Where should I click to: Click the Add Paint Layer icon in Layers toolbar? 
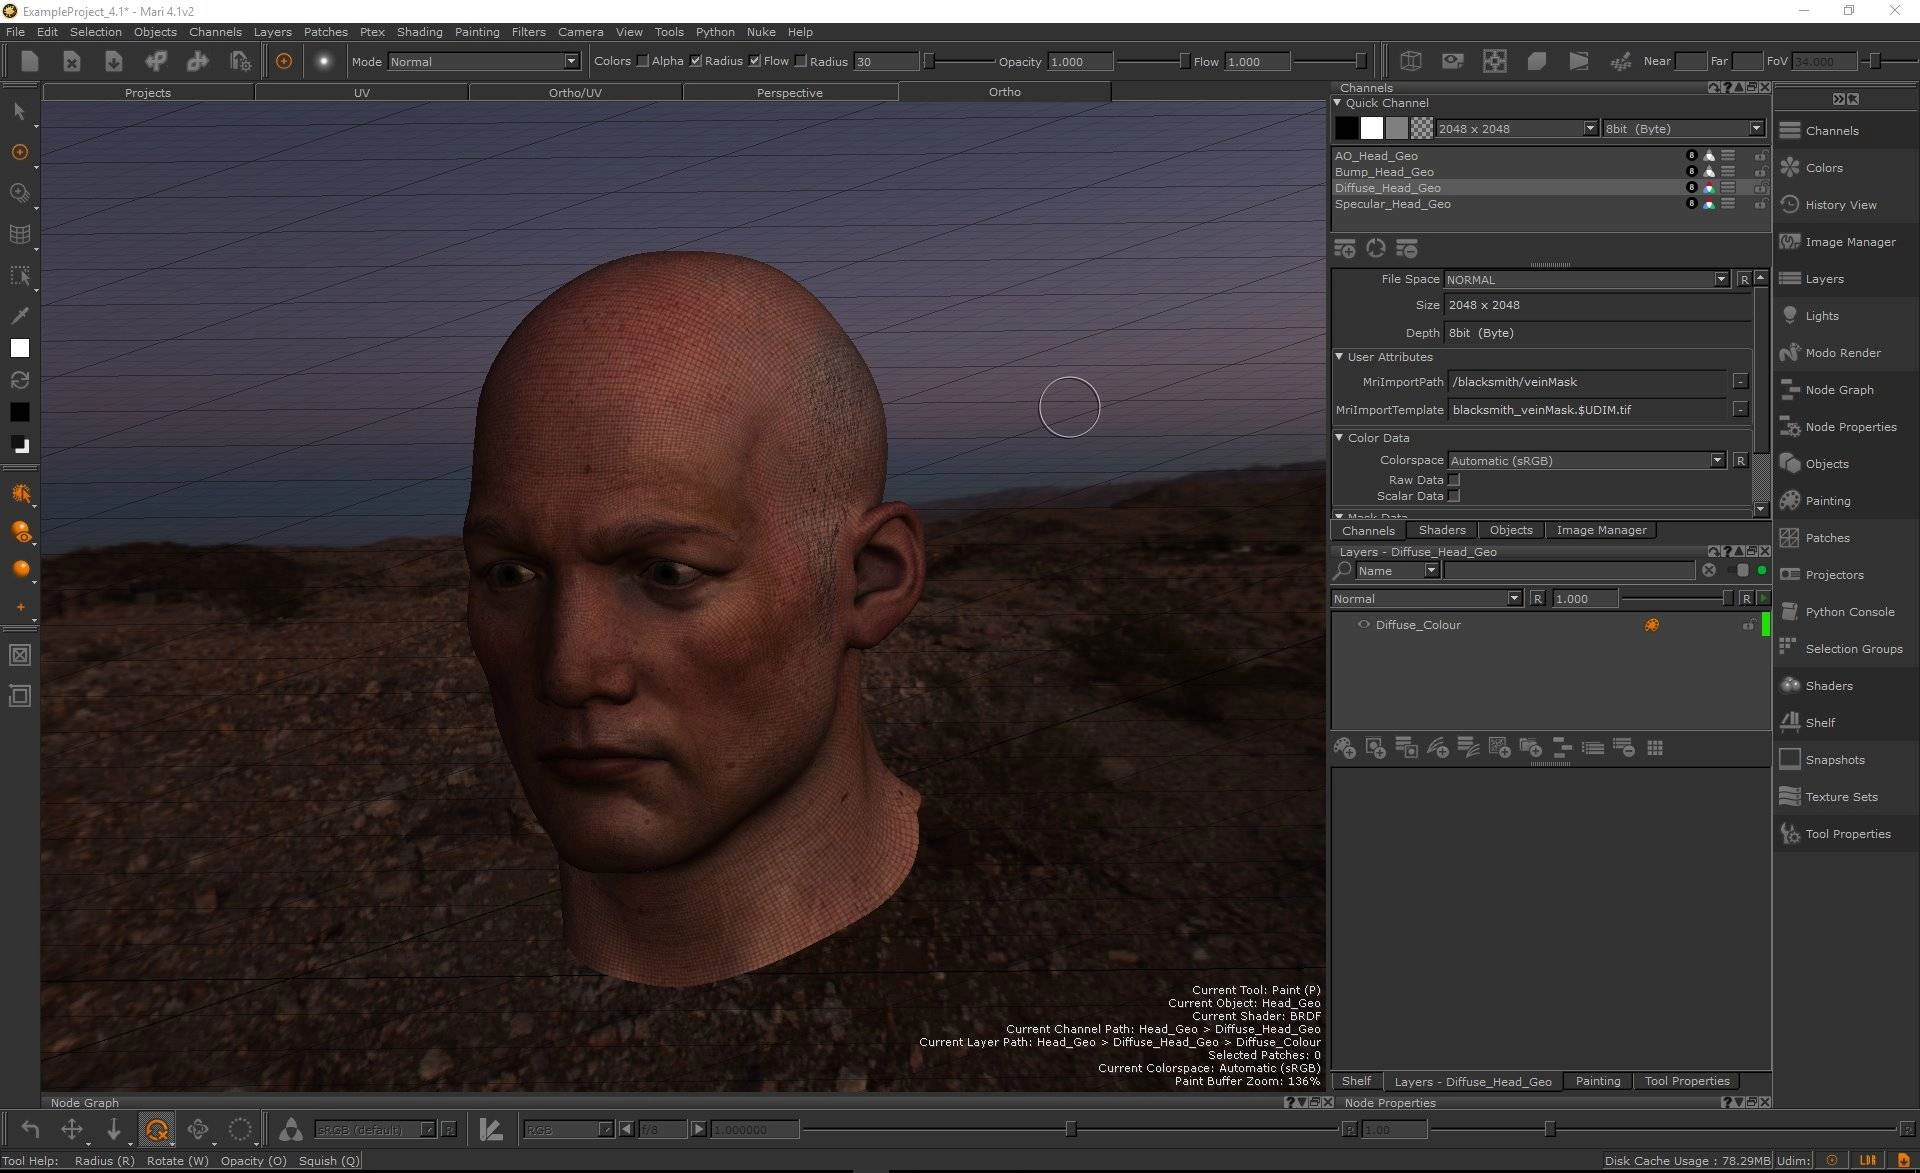pos(1345,748)
